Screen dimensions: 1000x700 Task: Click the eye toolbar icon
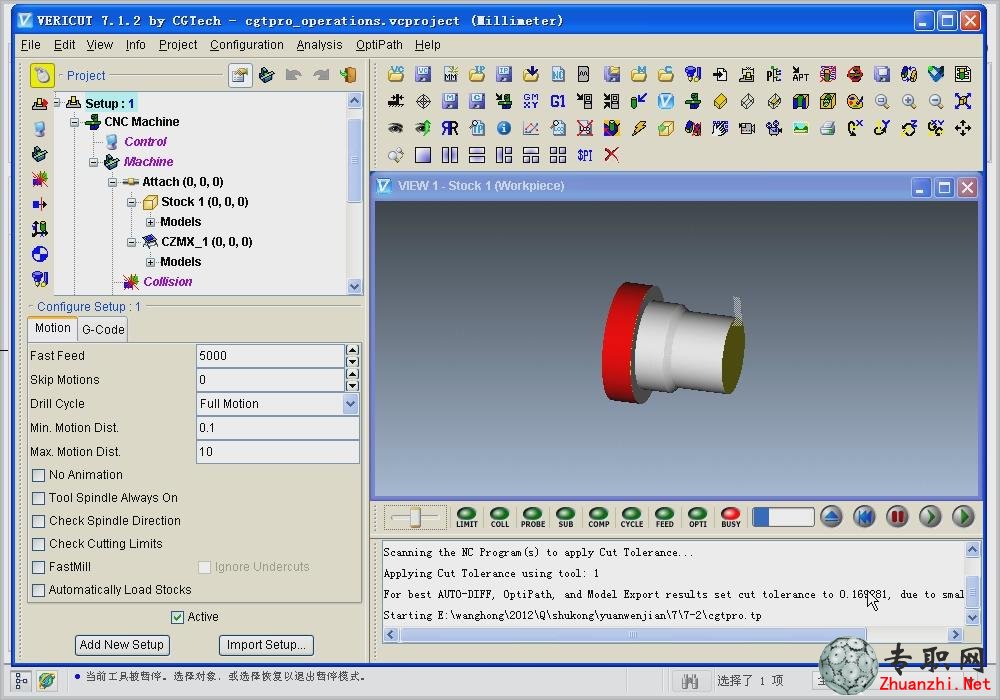[x=396, y=128]
